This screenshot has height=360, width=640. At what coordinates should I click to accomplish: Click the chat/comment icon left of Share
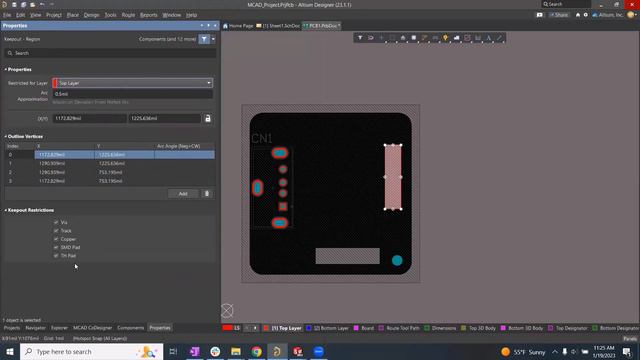pos(540,15)
